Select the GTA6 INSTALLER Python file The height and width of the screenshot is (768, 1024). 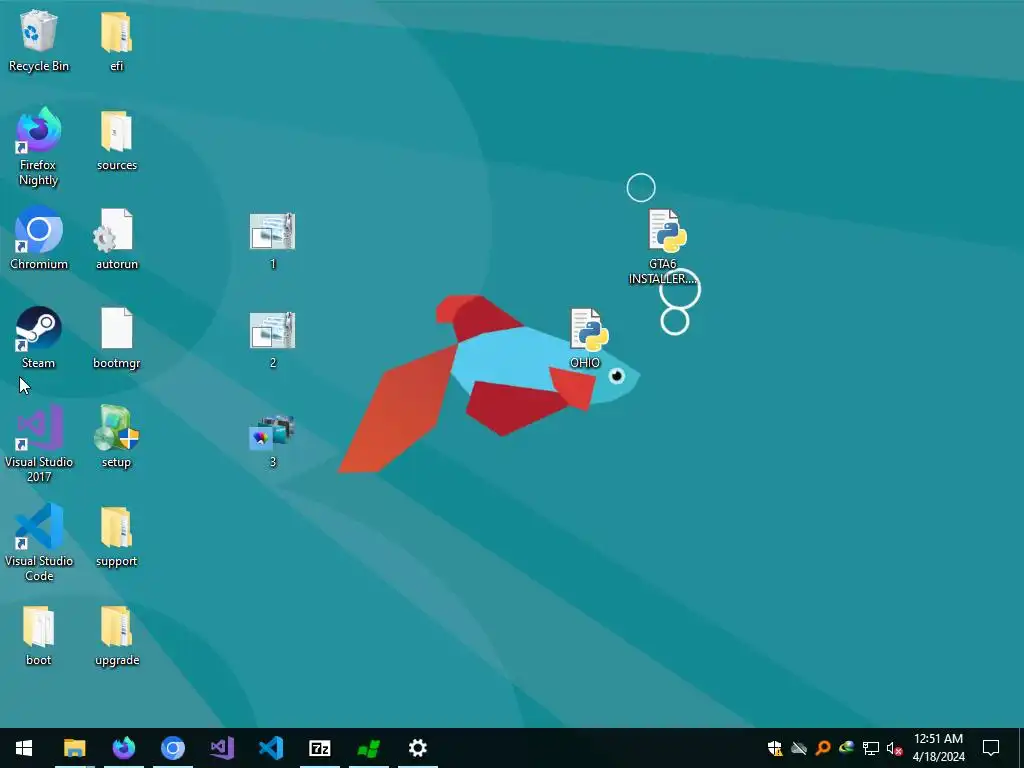[x=663, y=247]
